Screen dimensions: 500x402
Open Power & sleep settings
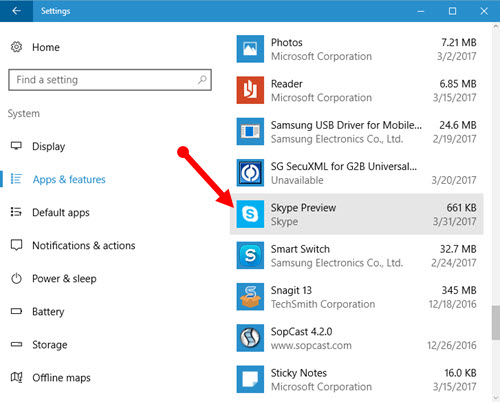pyautogui.click(x=64, y=278)
